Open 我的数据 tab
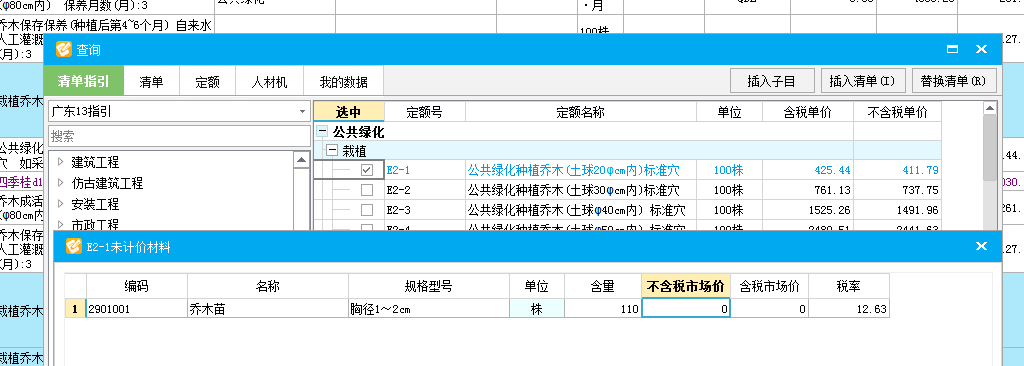Screen dimensions: 1024x366 pos(343,82)
